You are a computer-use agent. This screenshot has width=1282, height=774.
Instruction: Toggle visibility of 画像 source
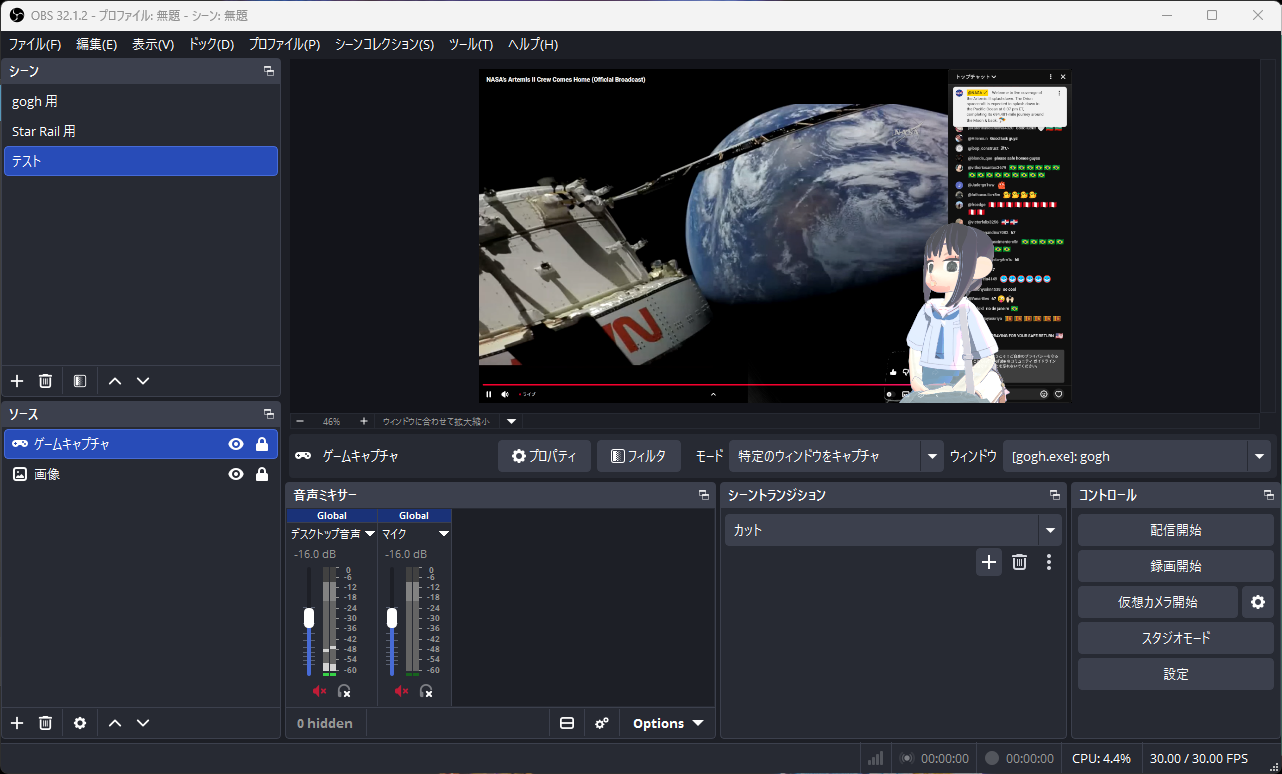(x=236, y=474)
